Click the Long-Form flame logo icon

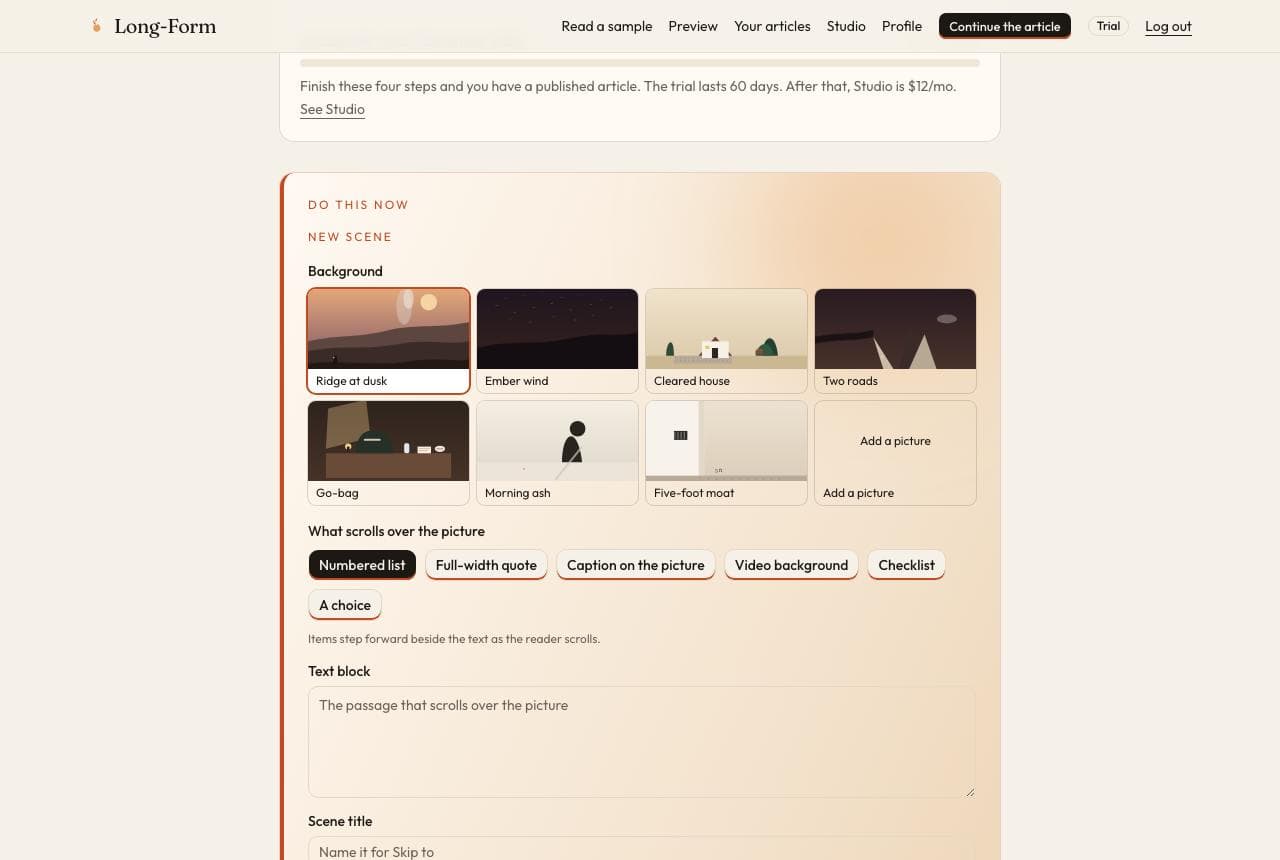click(97, 26)
